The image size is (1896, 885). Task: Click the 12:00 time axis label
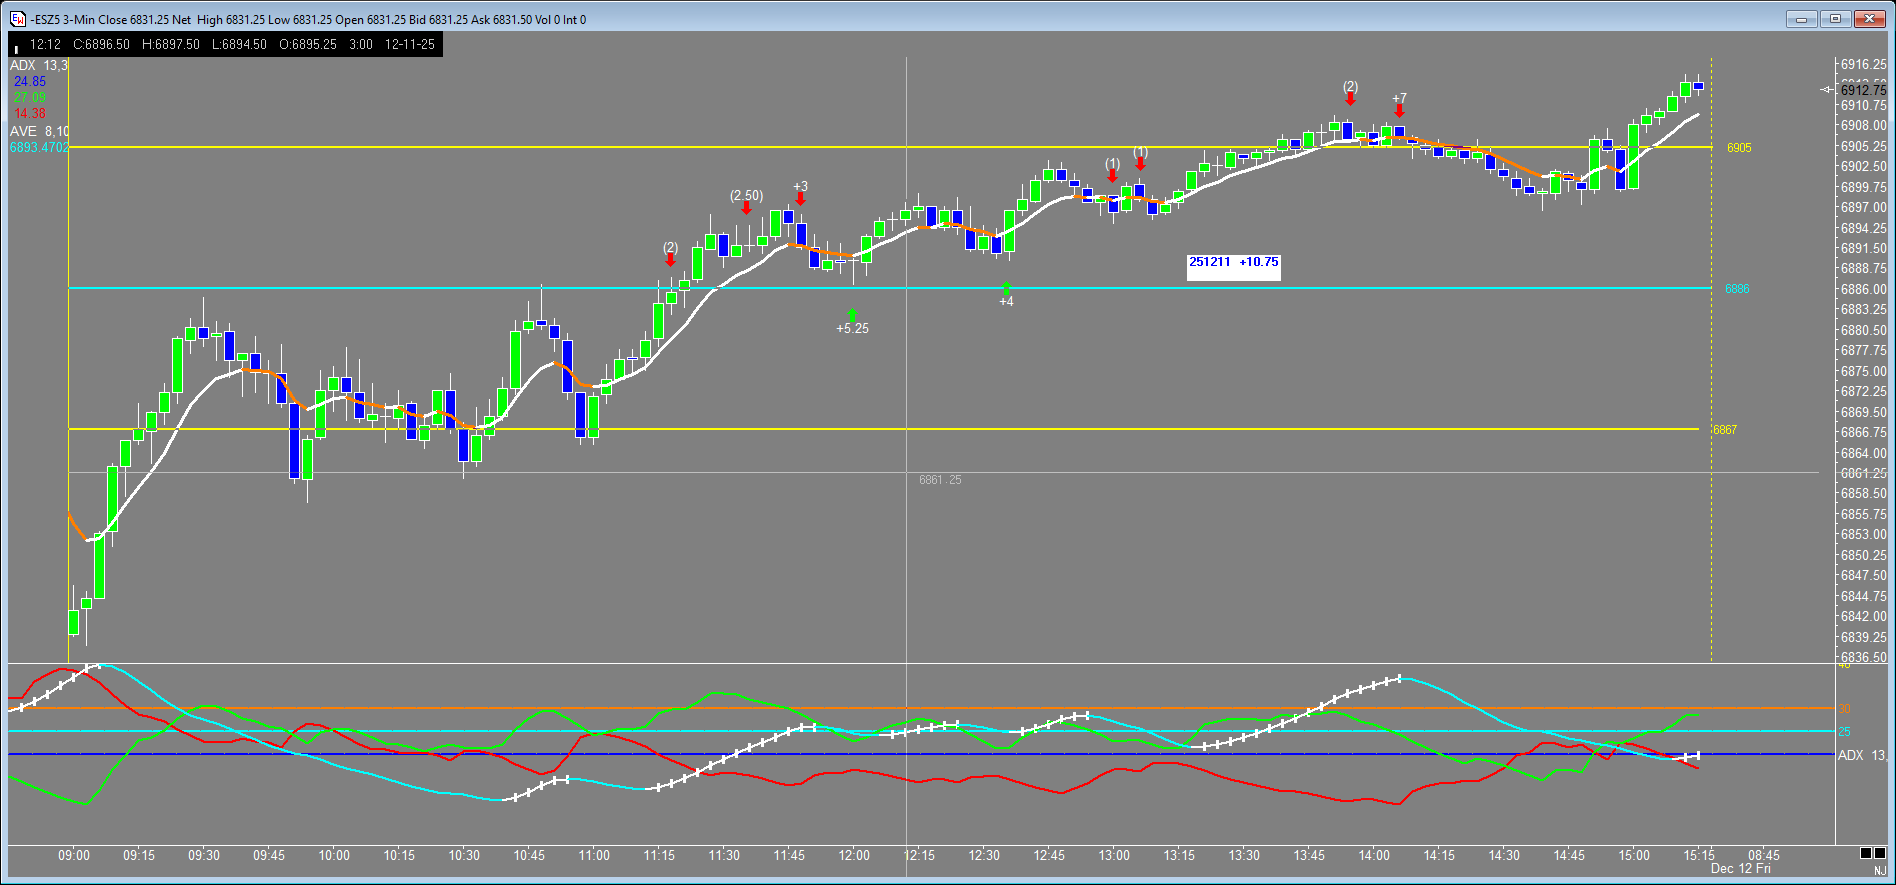(854, 855)
